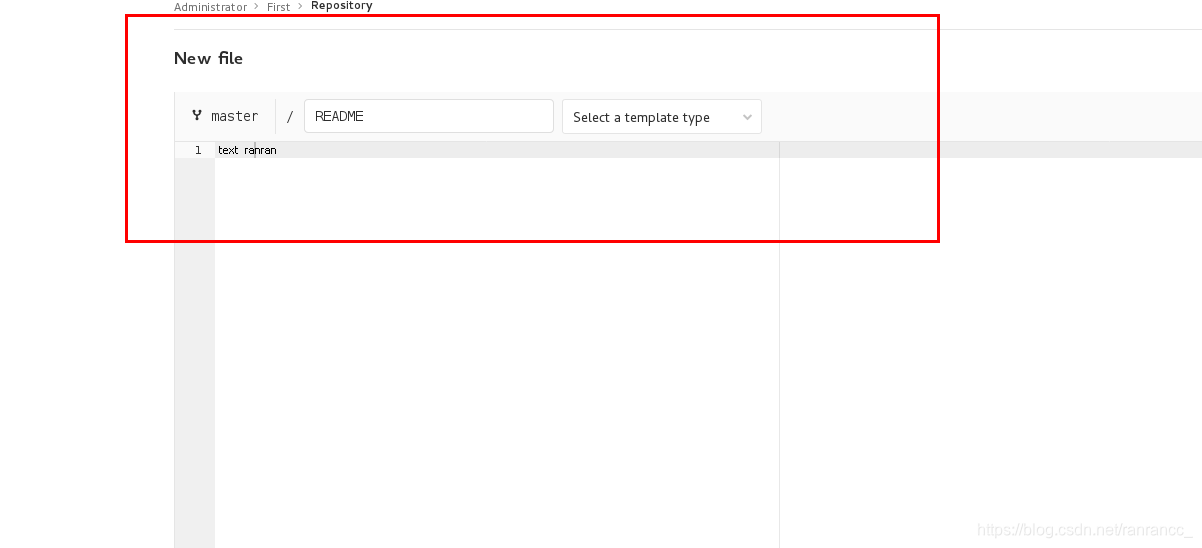Click line number 1 in the gutter

[x=198, y=150]
